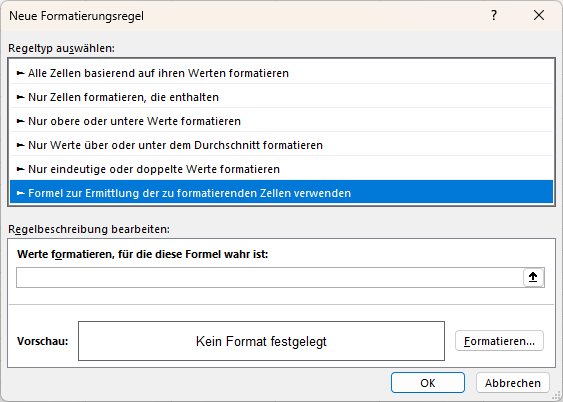Viewport: 563px width, 402px height.
Task: Click the 'Regeltyp auswählen:' label
Action: click(x=61, y=48)
